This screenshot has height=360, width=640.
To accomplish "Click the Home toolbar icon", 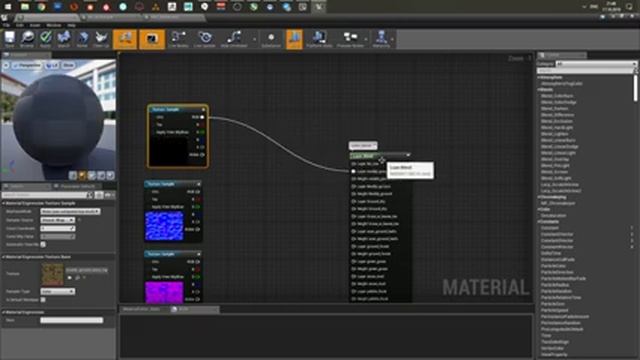I will [82, 39].
